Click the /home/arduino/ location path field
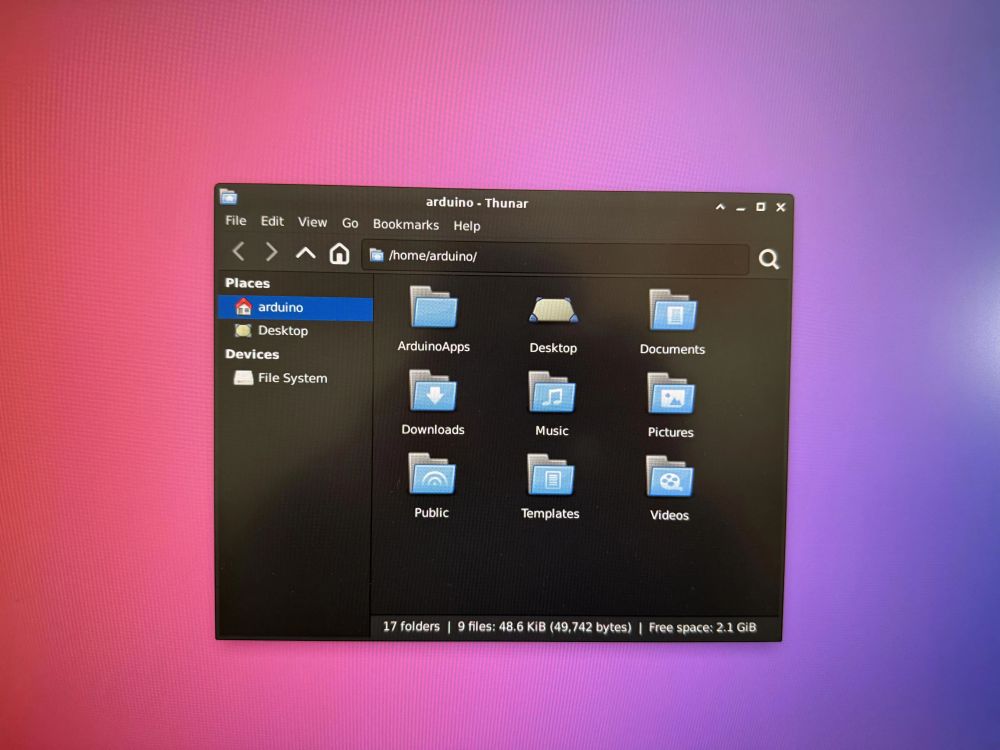Viewport: 1000px width, 750px height. click(555, 257)
